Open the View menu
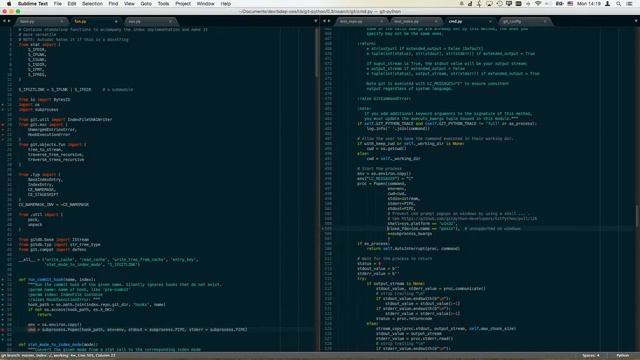 129,4
